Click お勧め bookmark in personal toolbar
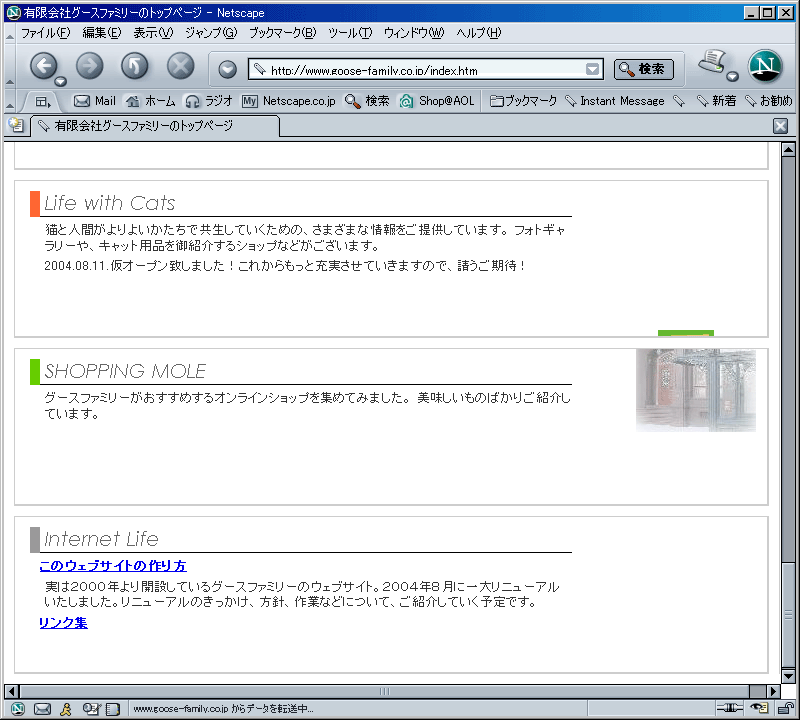The height and width of the screenshot is (720, 800). click(x=768, y=101)
